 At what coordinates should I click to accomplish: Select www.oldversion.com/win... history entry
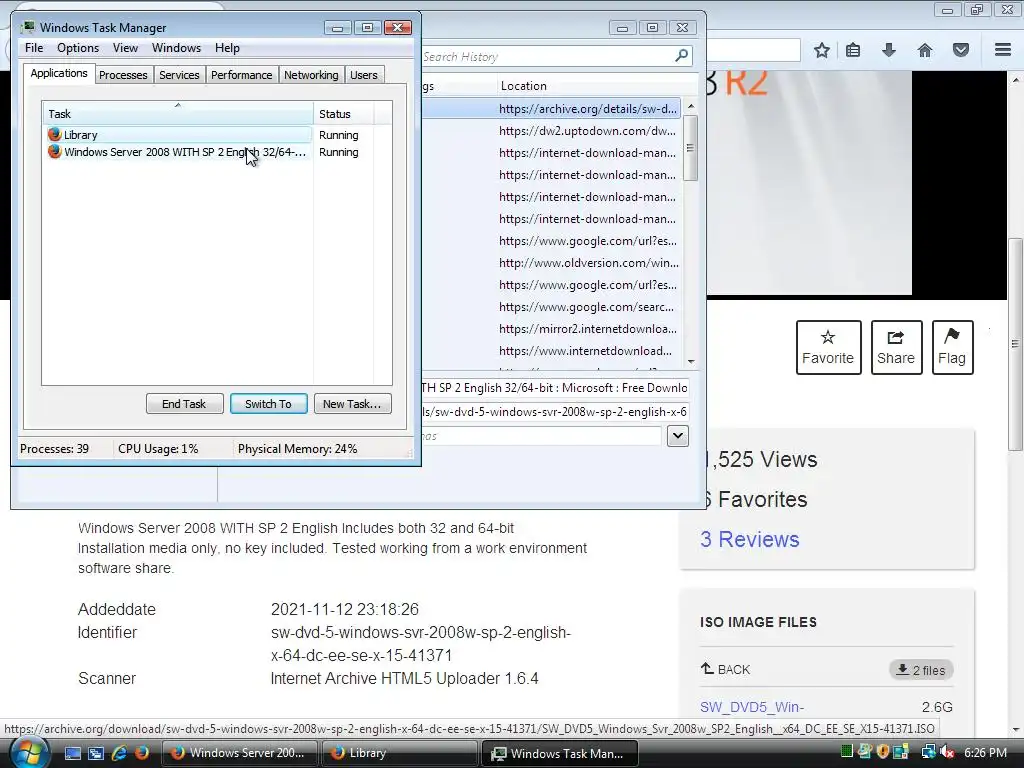click(551, 263)
